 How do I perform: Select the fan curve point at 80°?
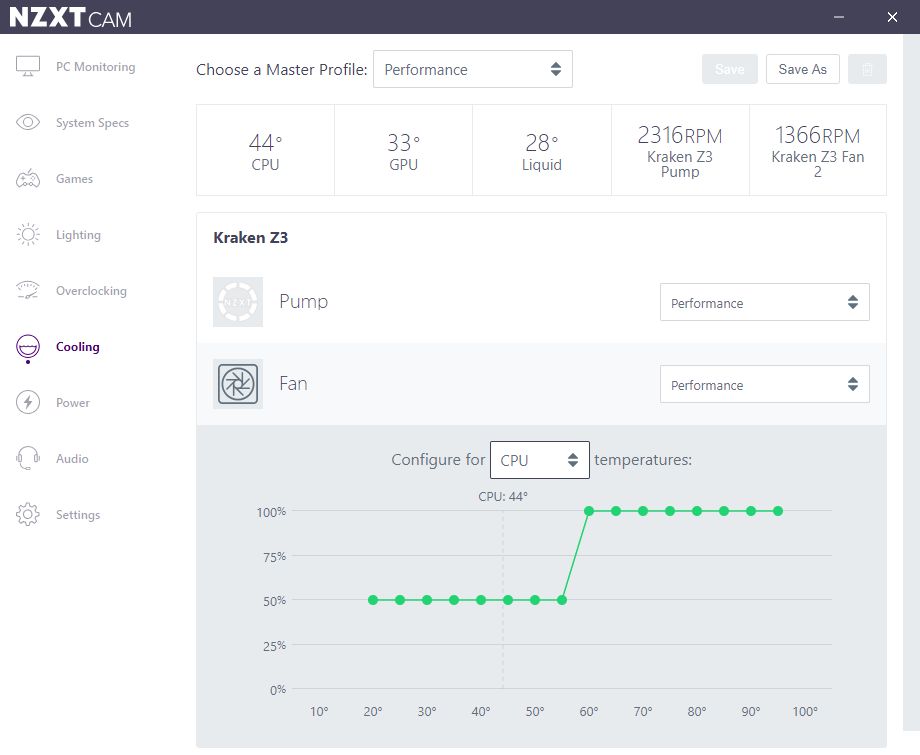click(696, 511)
